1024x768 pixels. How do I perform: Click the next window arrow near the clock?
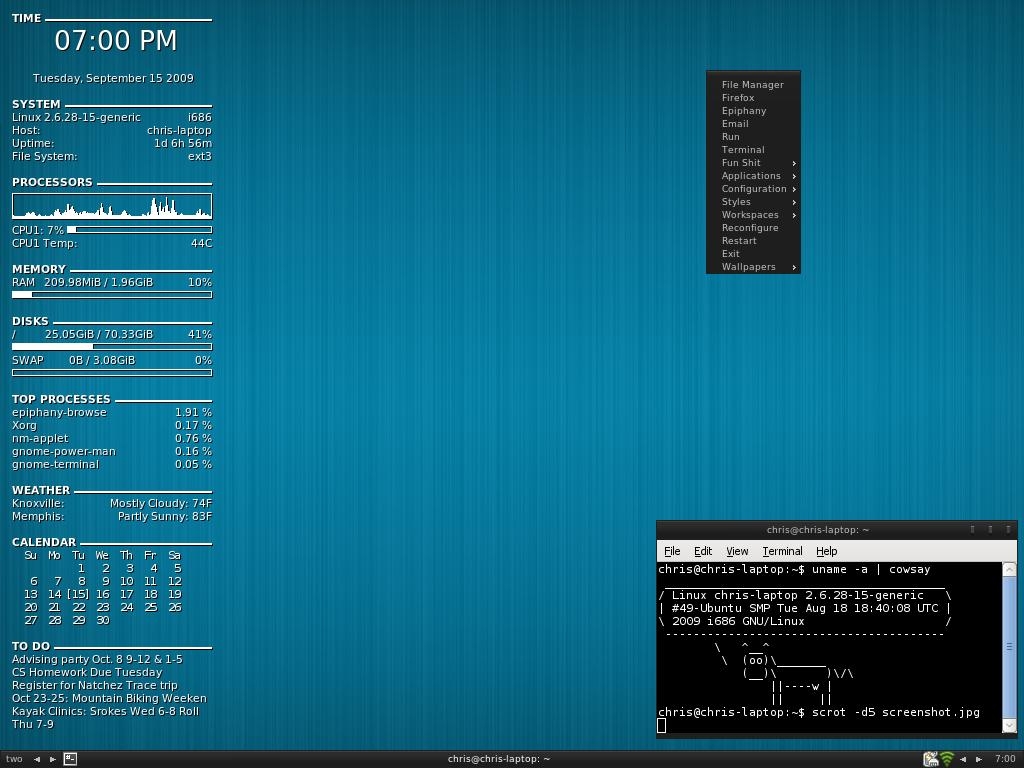point(978,759)
